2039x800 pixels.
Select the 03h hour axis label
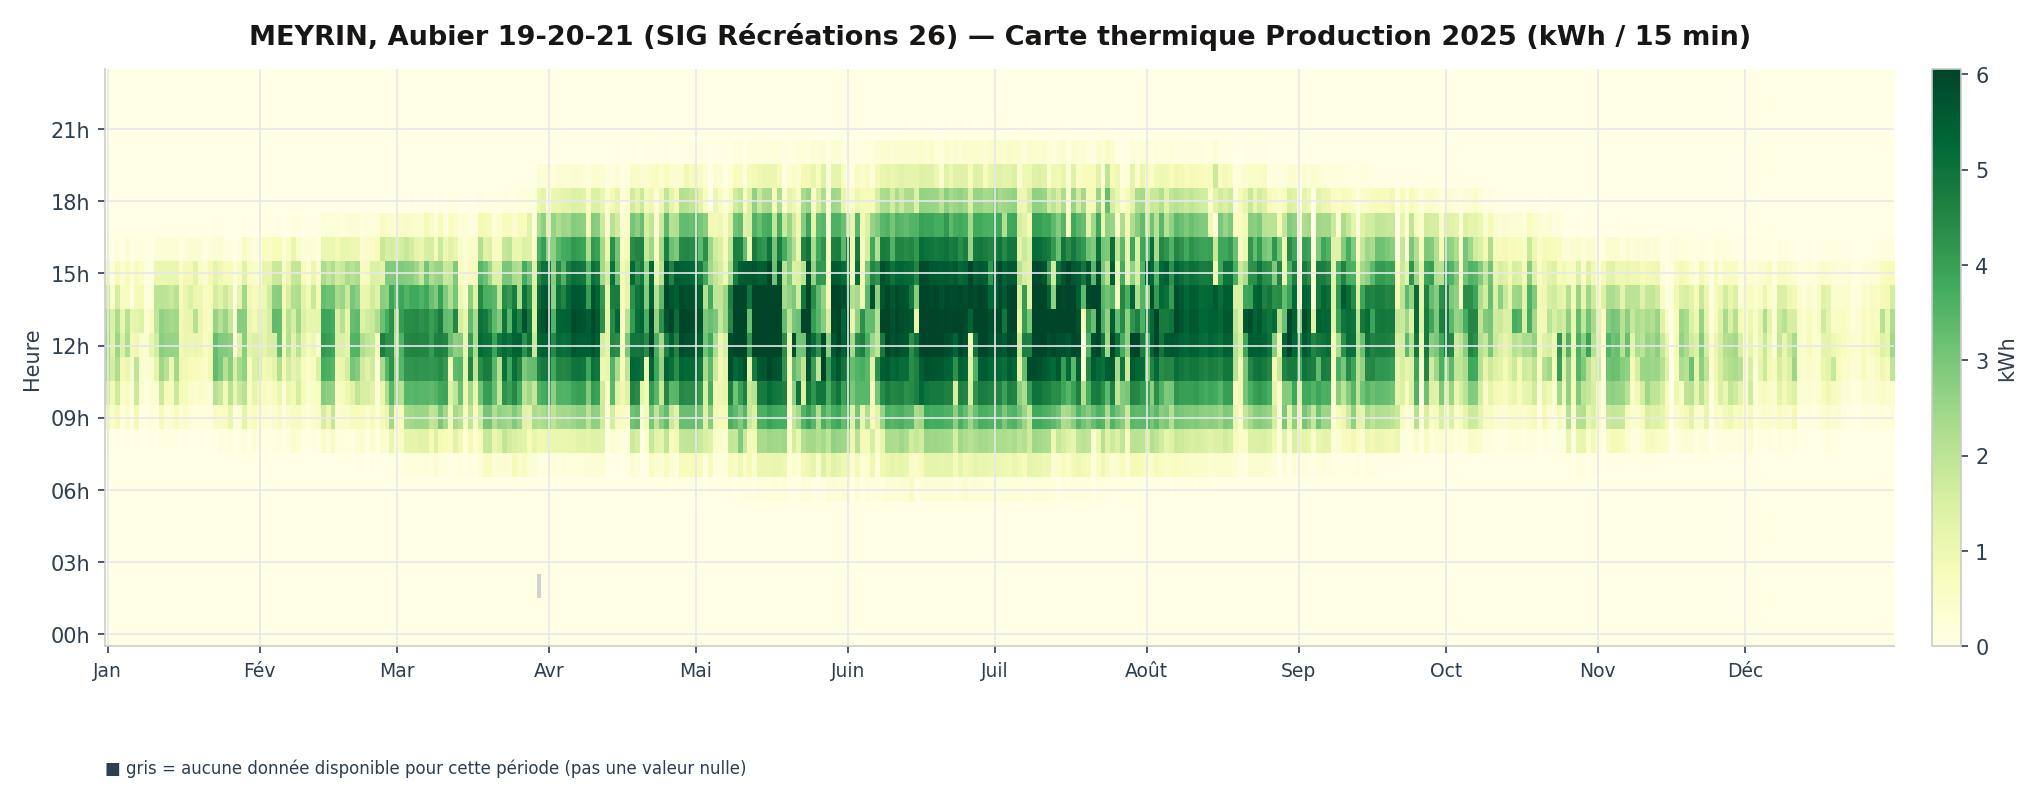point(70,563)
